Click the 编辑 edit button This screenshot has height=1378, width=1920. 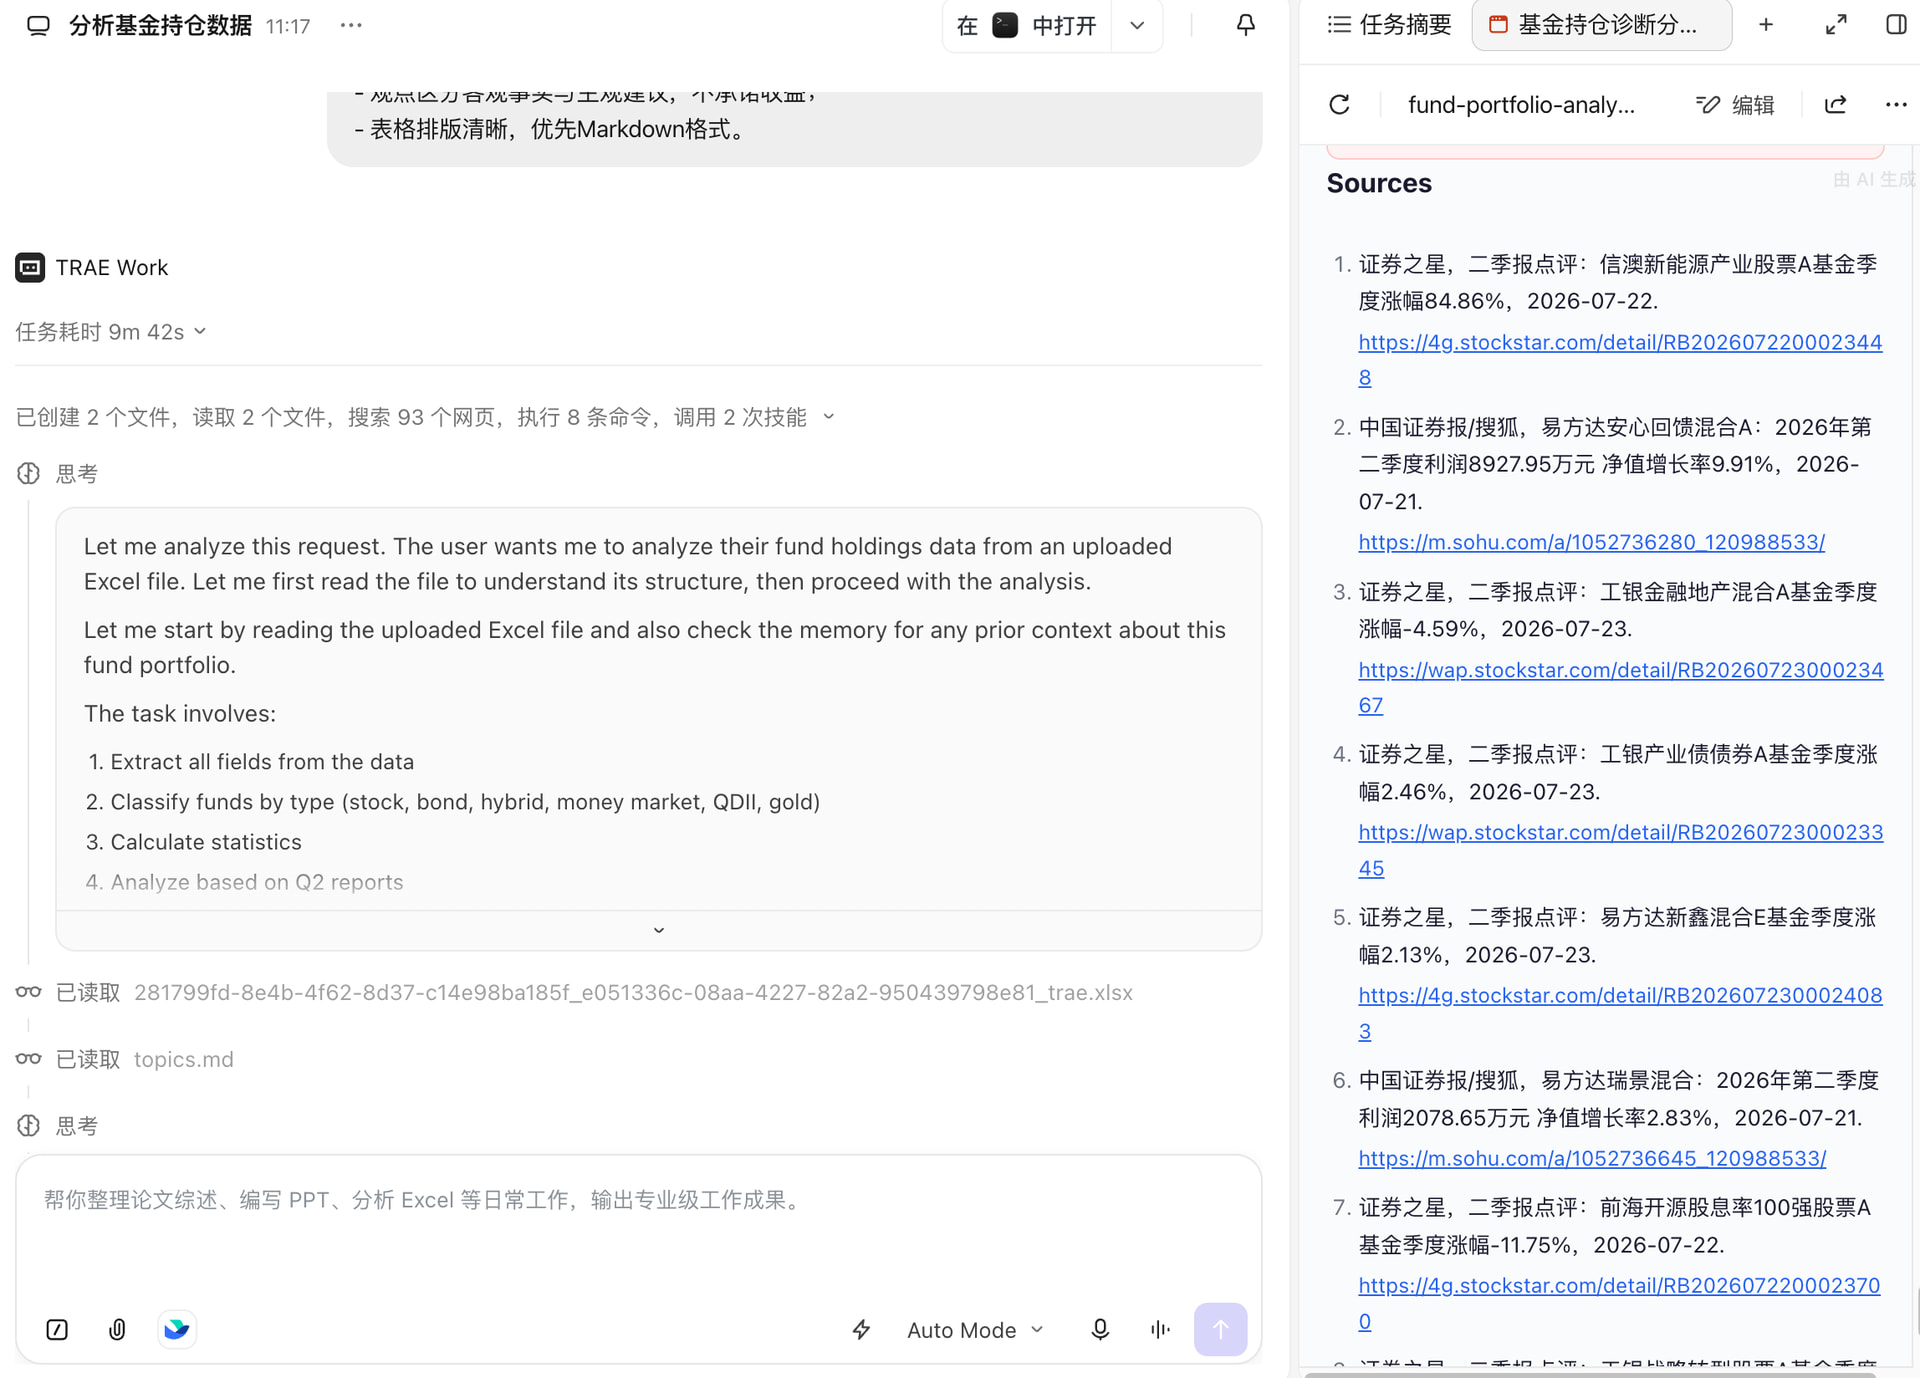coord(1736,105)
